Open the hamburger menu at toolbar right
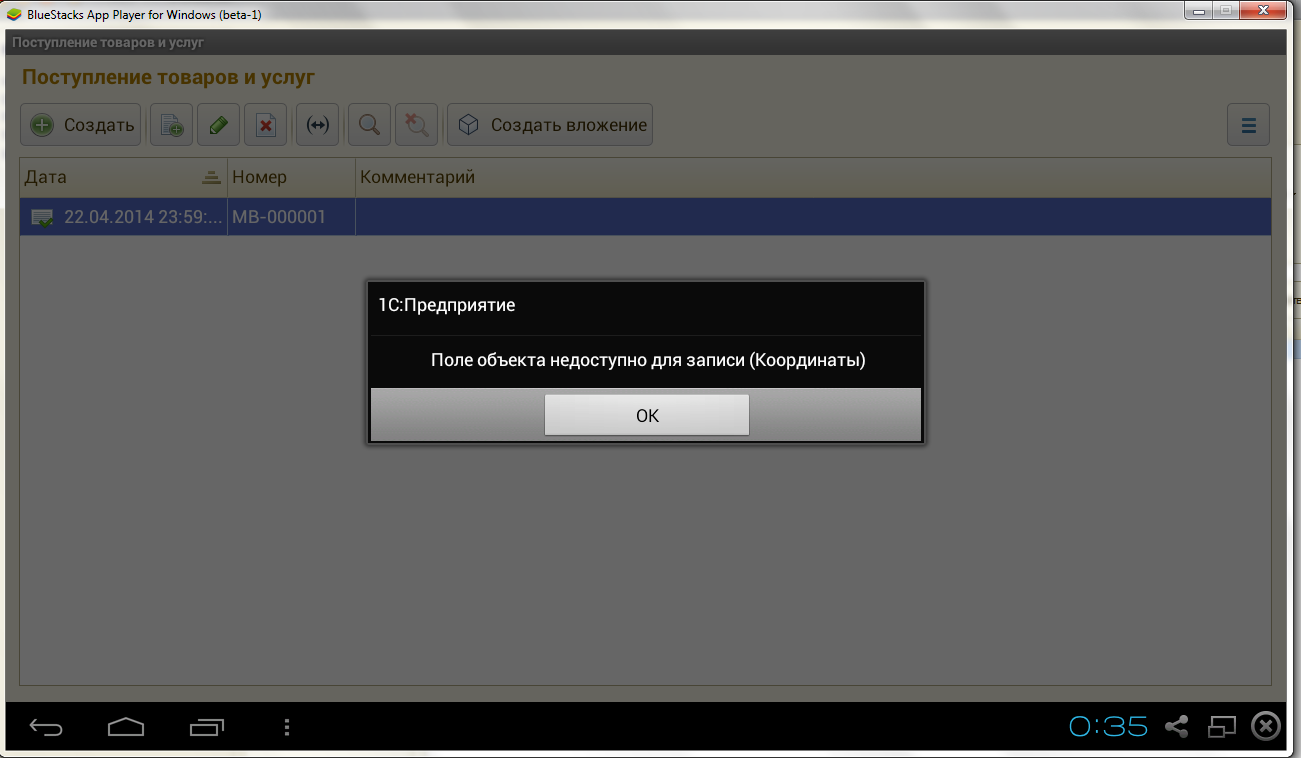This screenshot has height=758, width=1301. coord(1248,125)
